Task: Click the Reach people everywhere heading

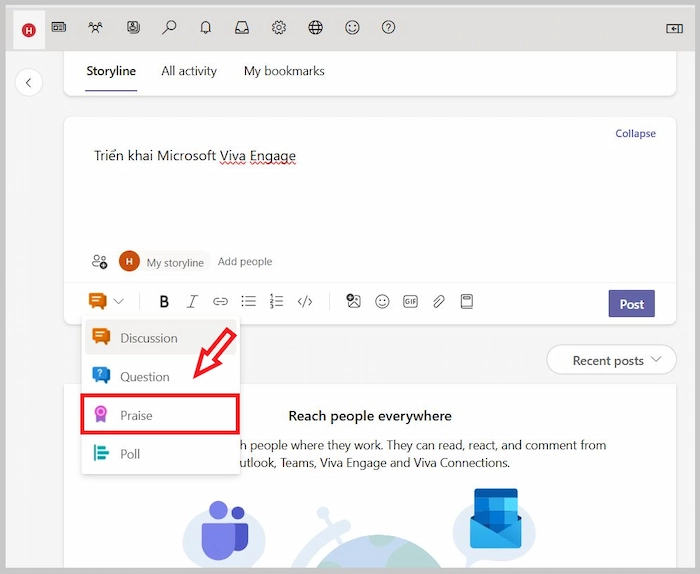Action: (370, 416)
